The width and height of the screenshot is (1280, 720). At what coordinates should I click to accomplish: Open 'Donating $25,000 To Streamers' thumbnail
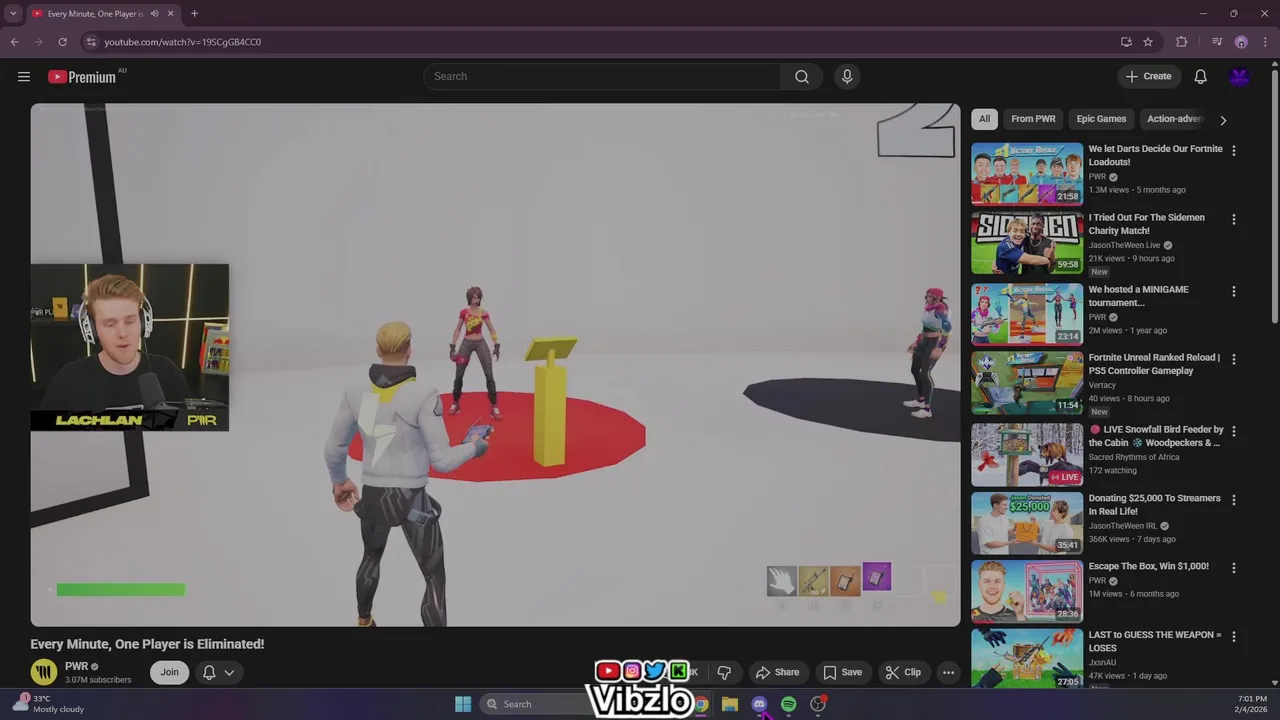pyautogui.click(x=1027, y=523)
